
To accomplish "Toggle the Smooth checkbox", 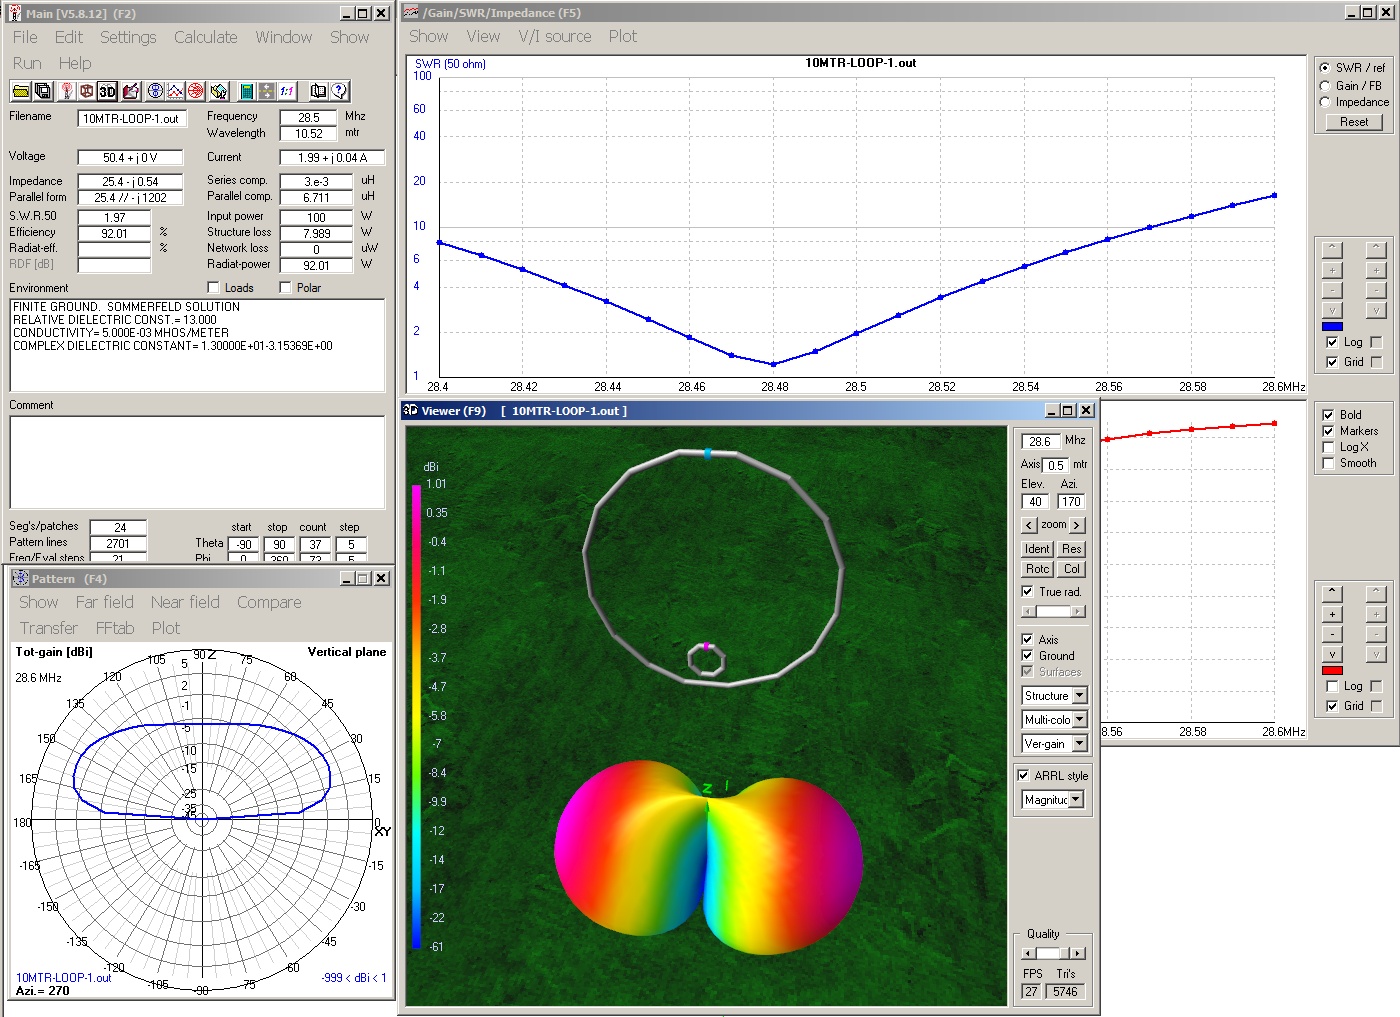I will (1328, 463).
